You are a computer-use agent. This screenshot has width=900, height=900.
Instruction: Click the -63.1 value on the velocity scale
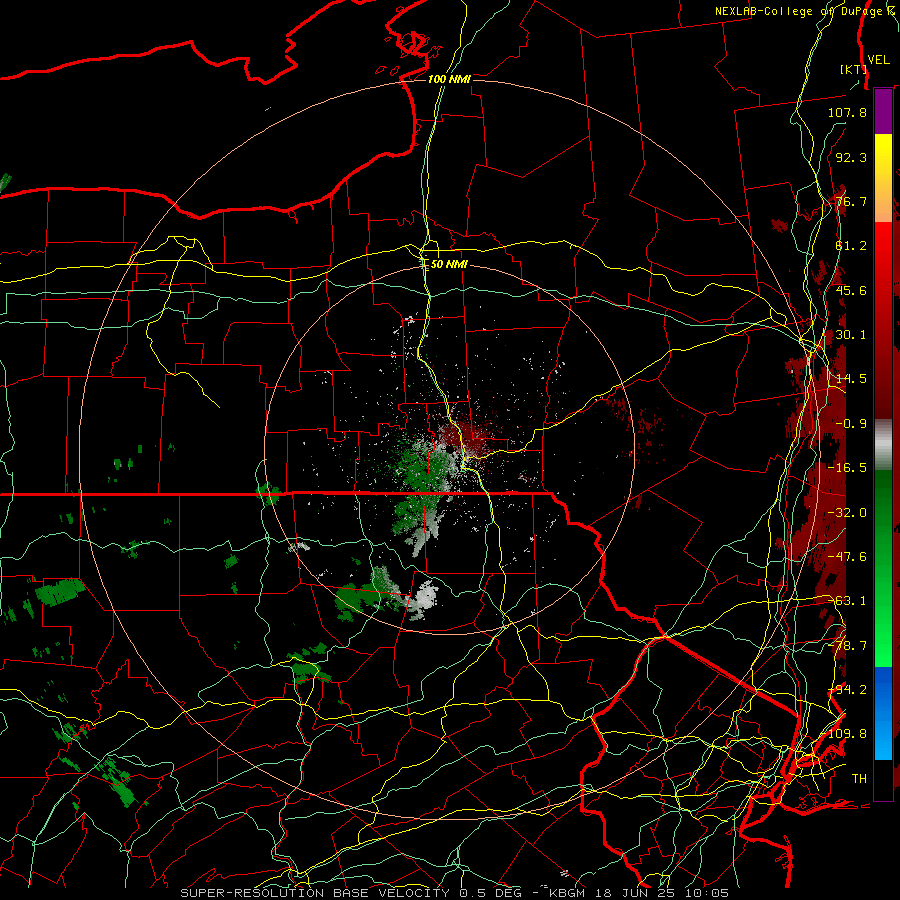coord(847,601)
